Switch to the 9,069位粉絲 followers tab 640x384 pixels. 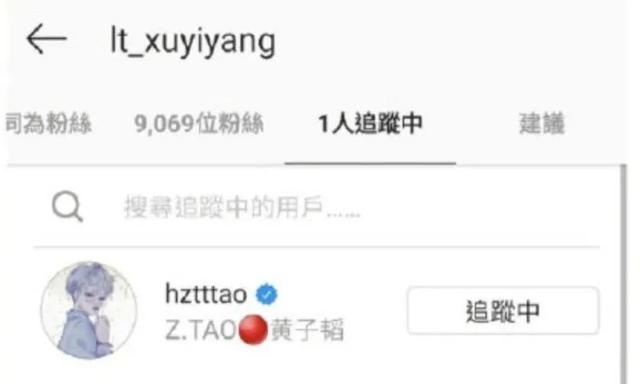coord(199,124)
